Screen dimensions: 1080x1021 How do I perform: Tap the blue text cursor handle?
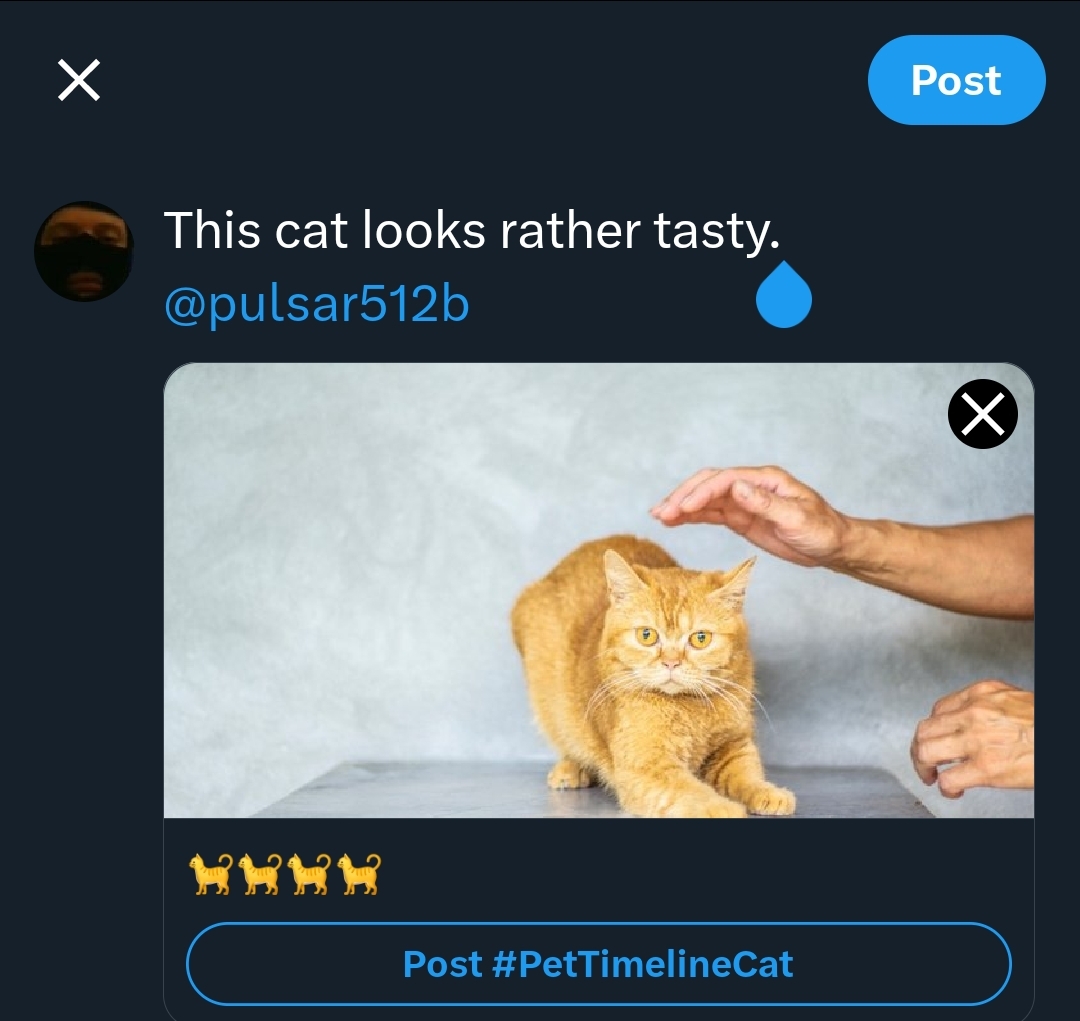[x=783, y=297]
